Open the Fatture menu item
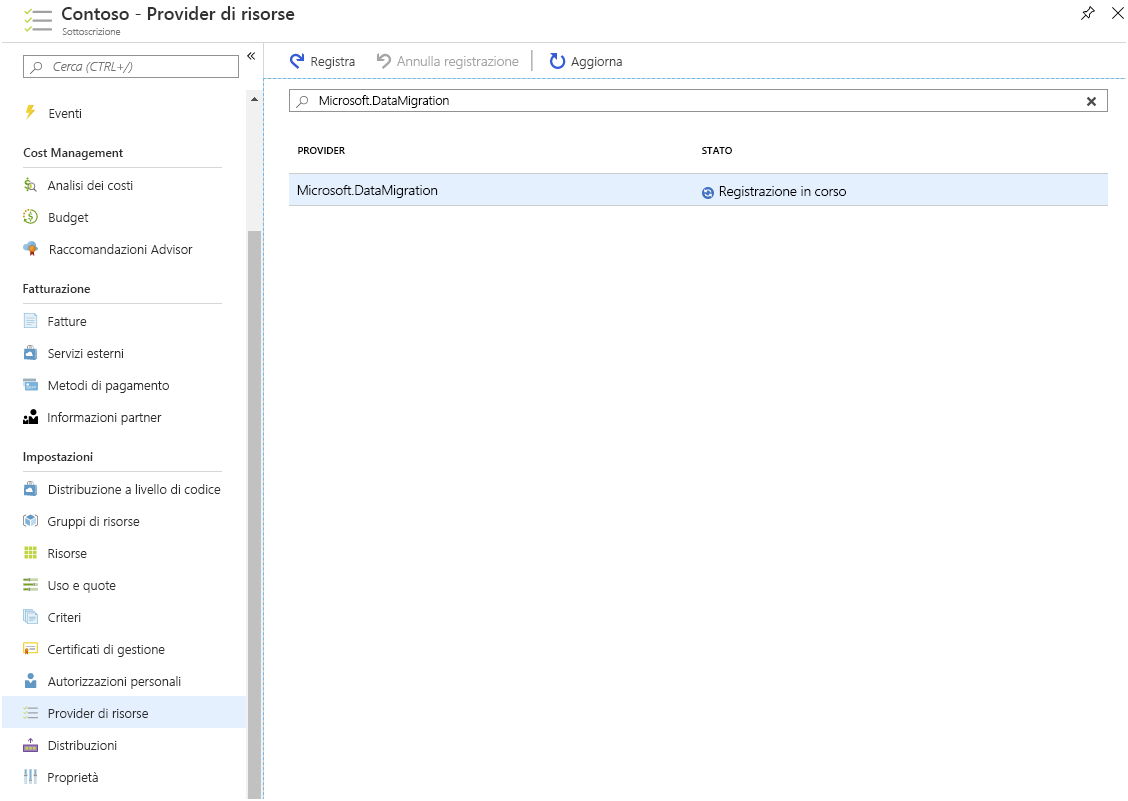Screen dimensions: 1128x801 coord(67,321)
